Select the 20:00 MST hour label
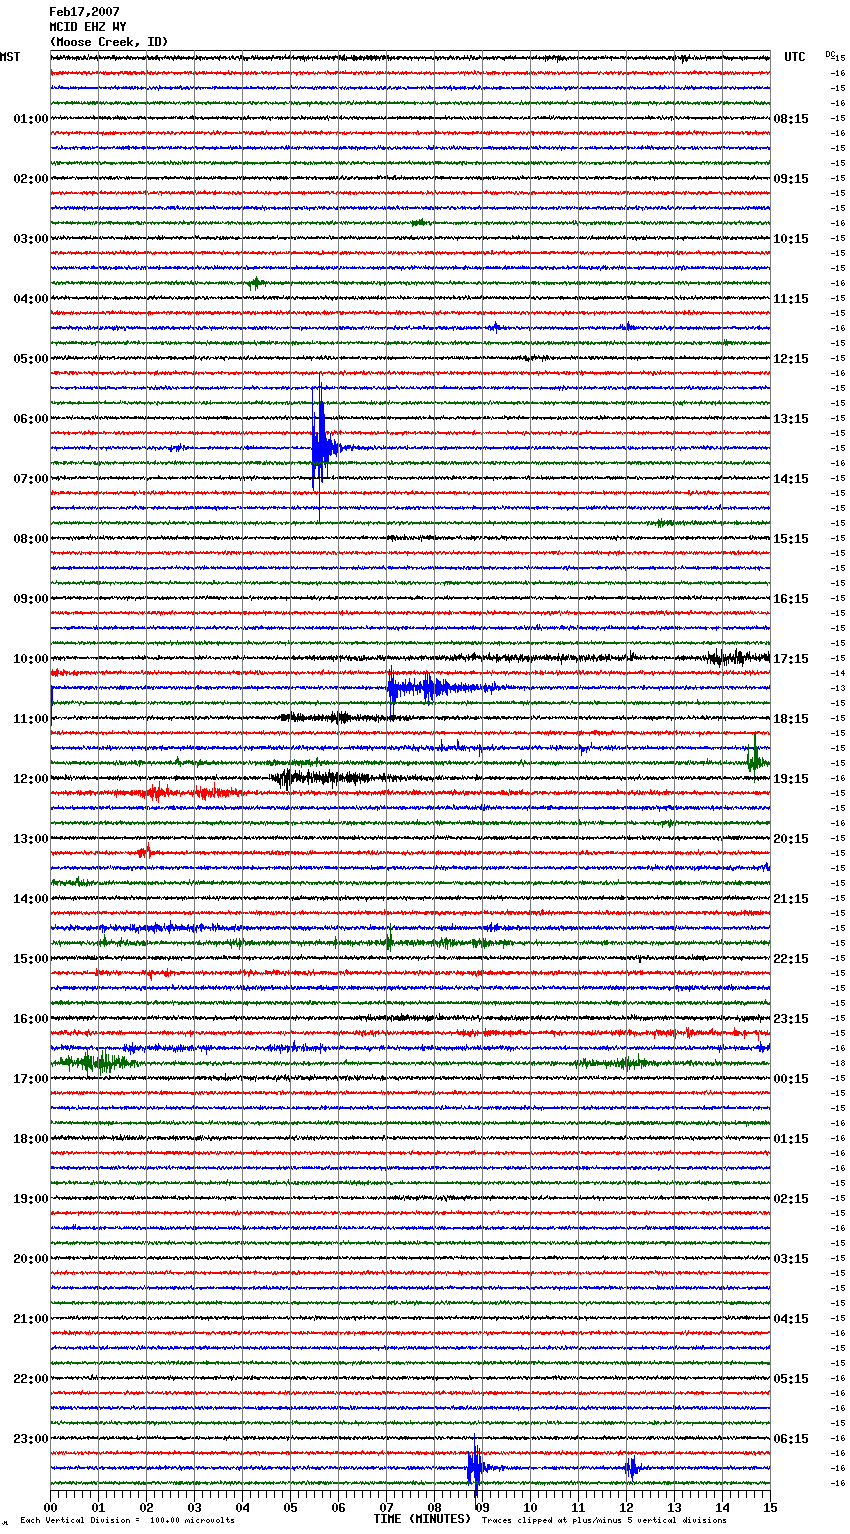Screen dimensions: 850x1534 point(31,1259)
